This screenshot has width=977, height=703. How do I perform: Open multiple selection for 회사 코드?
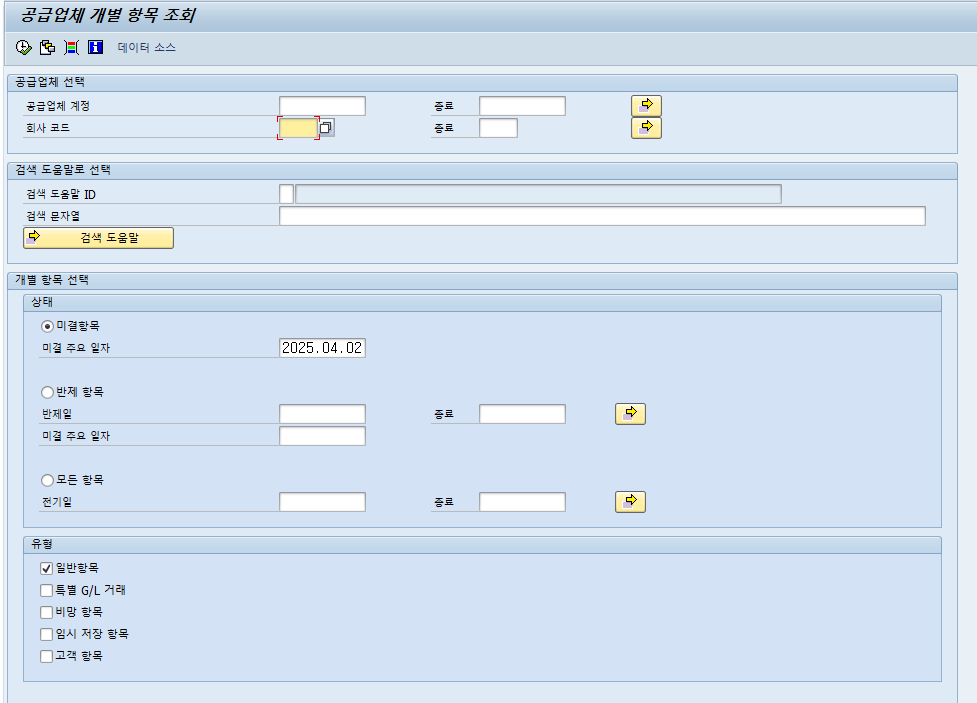646,128
